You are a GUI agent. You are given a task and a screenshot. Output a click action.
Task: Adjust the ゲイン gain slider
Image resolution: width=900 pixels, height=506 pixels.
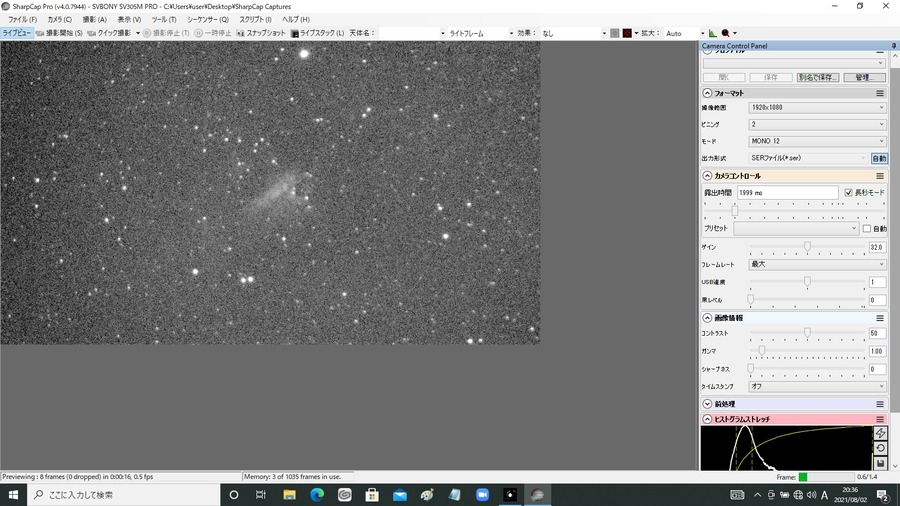tap(807, 247)
